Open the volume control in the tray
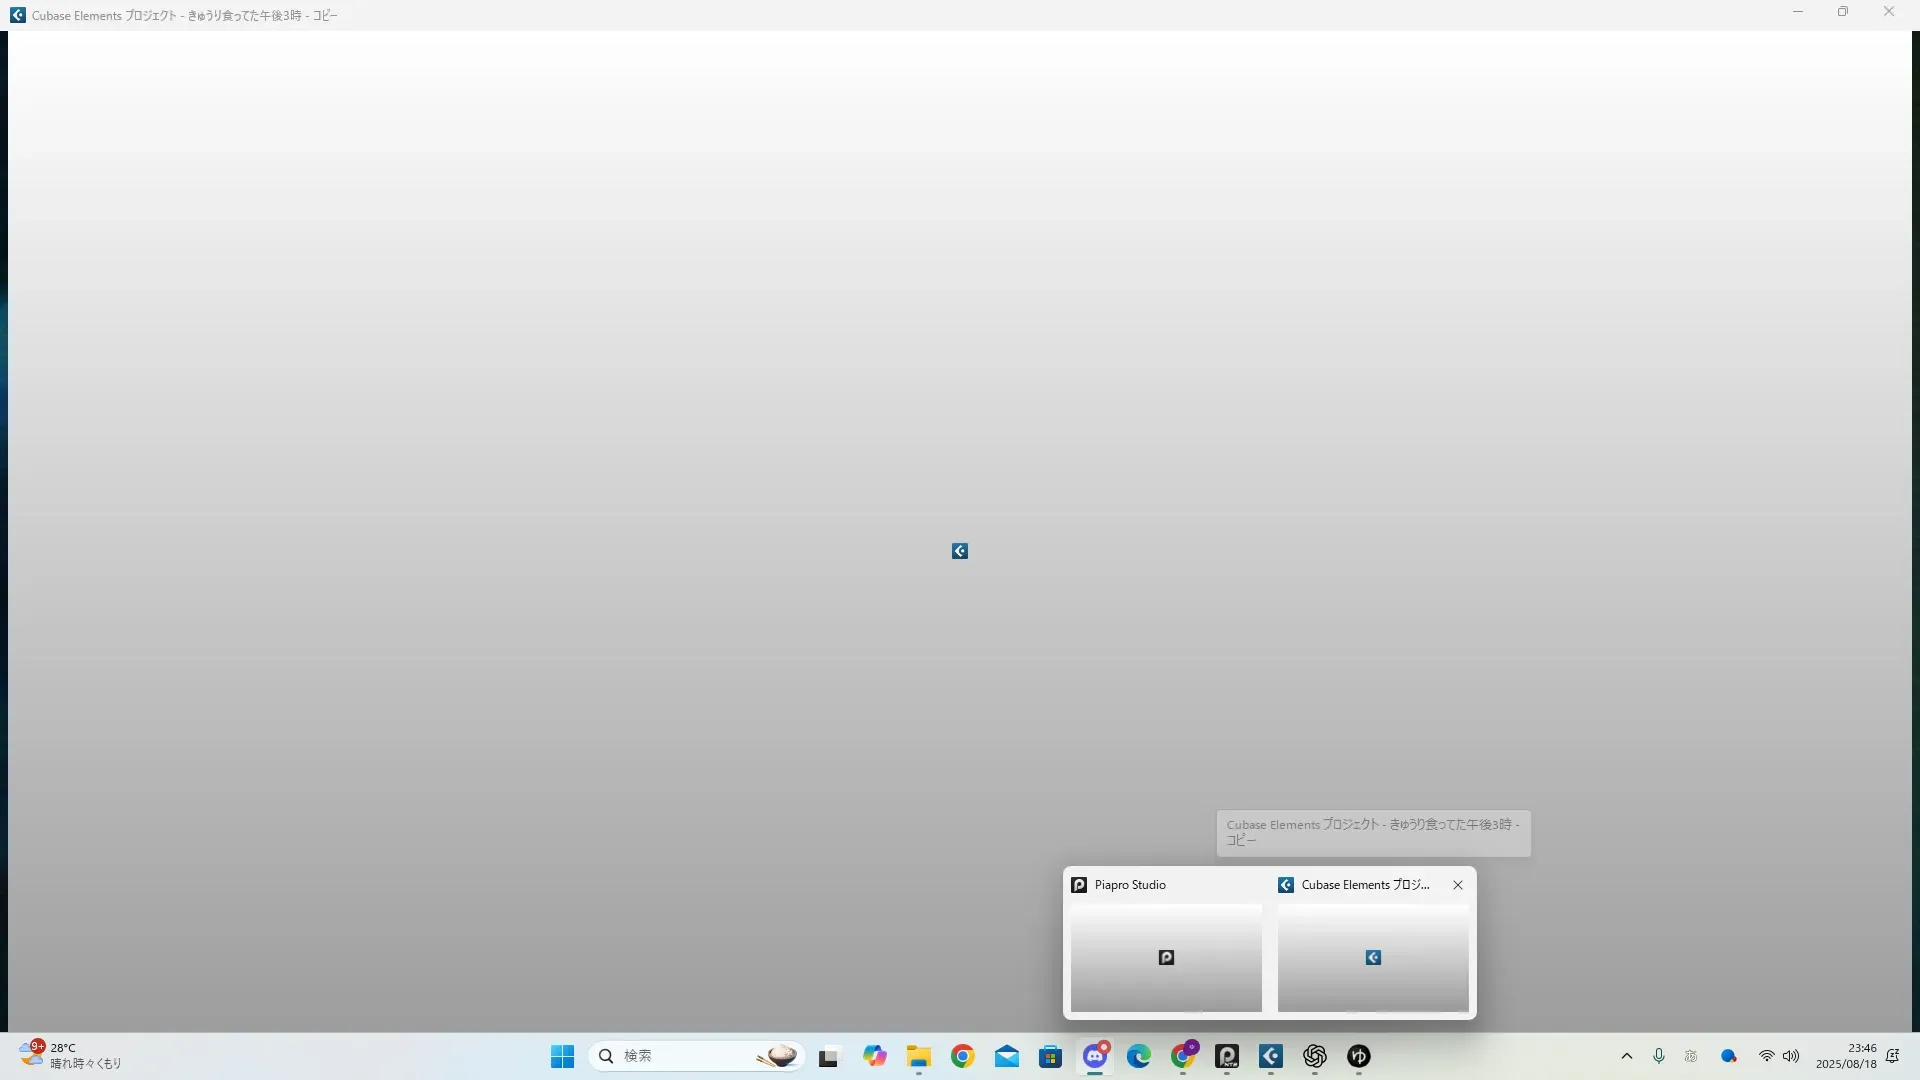 [1791, 1056]
